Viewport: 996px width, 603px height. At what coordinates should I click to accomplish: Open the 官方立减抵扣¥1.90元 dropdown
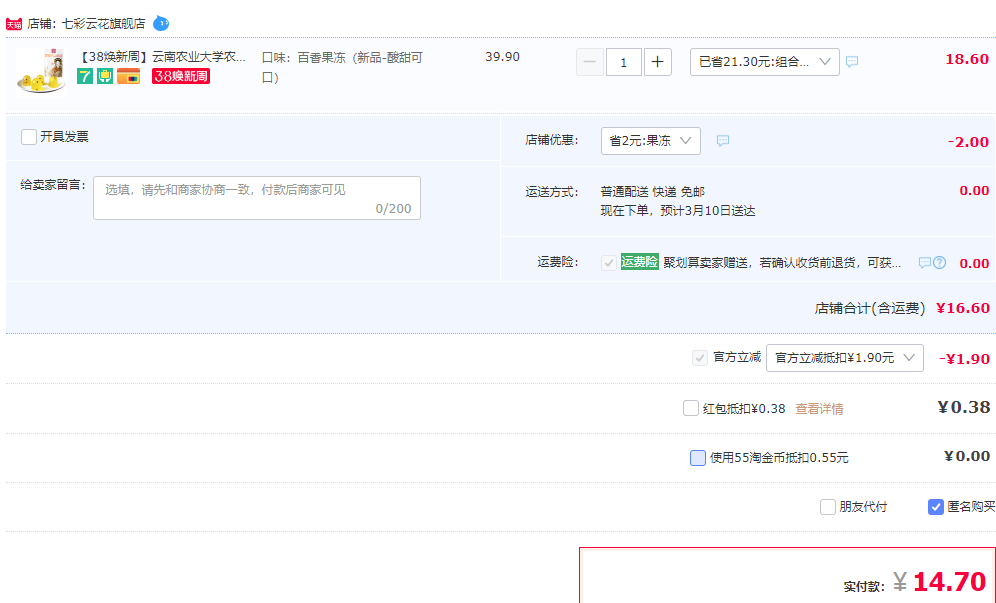pyautogui.click(x=844, y=358)
